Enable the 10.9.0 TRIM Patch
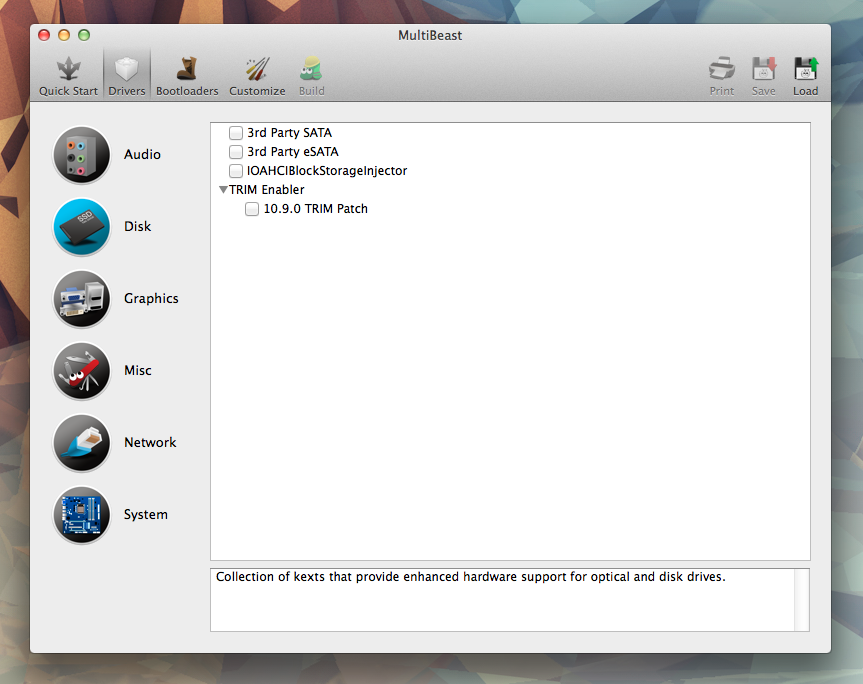The width and height of the screenshot is (863, 684). pyautogui.click(x=251, y=209)
